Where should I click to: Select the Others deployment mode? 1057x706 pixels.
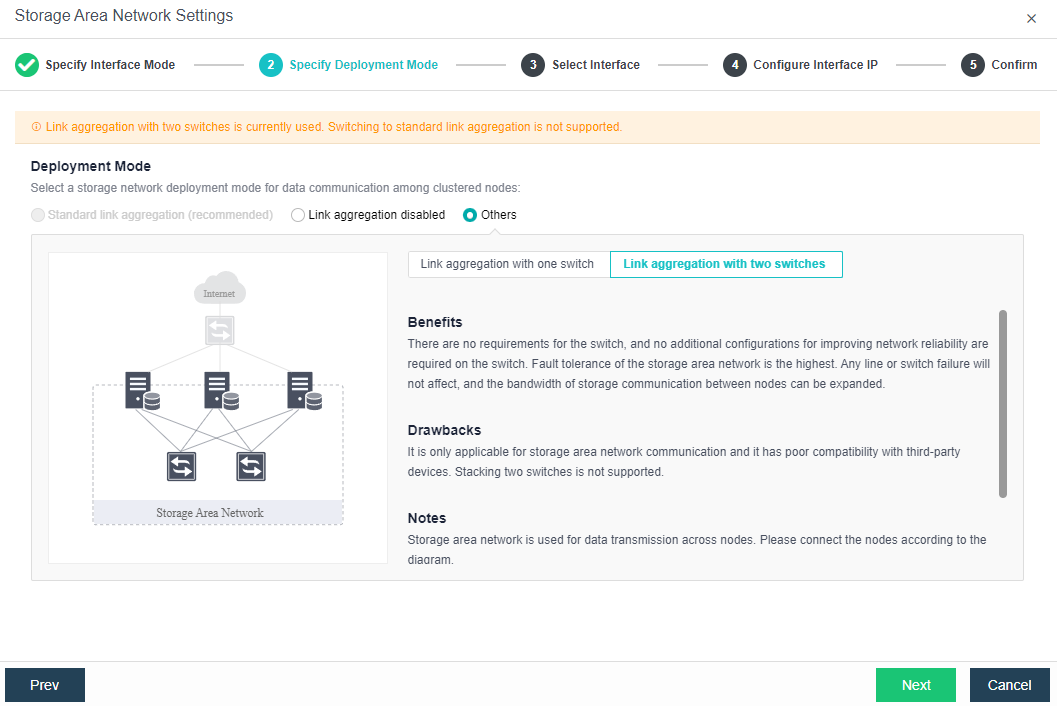click(x=470, y=215)
